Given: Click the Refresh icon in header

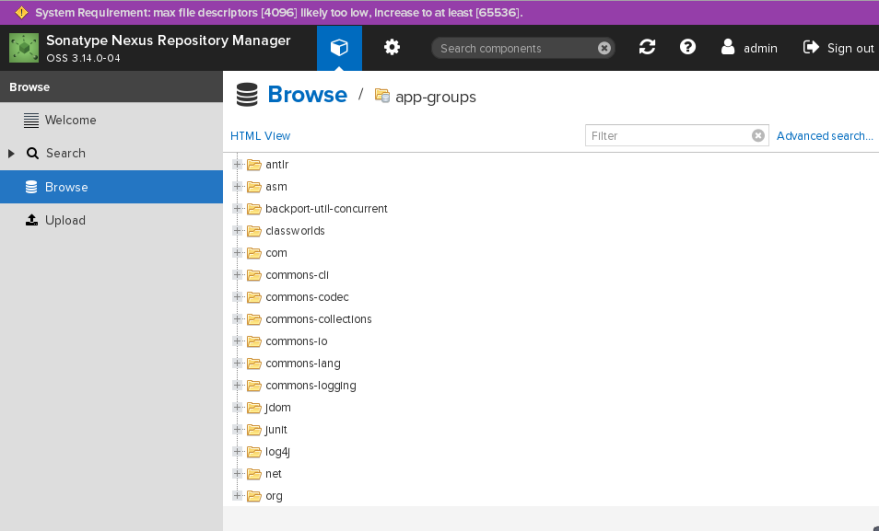Looking at the screenshot, I should pyautogui.click(x=647, y=48).
